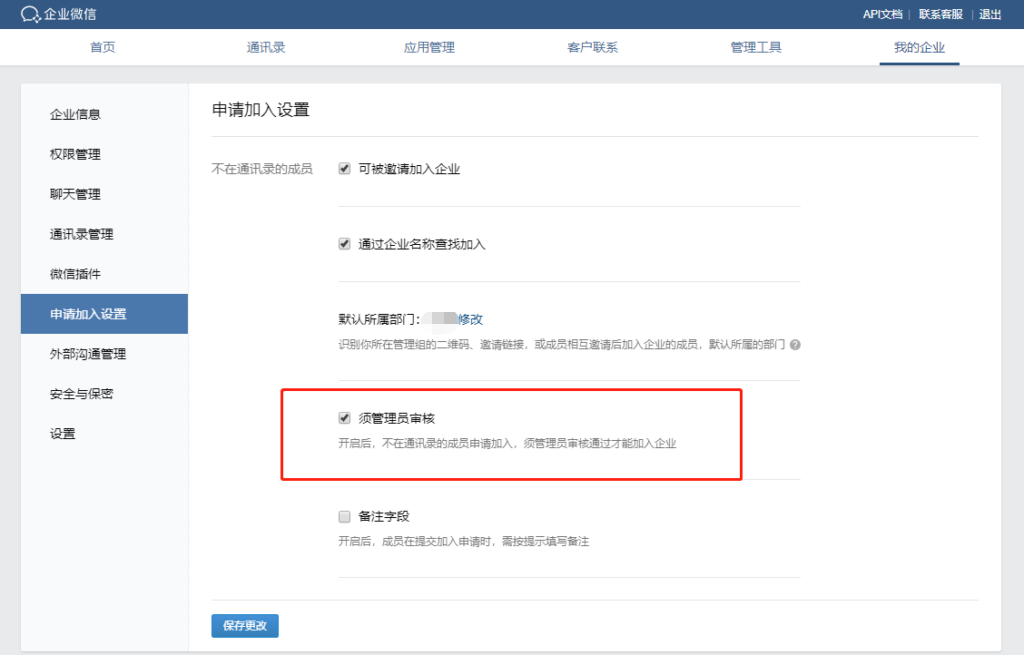Toggle 可被邀请加入企业 checkbox
This screenshot has width=1024, height=655.
pos(345,169)
